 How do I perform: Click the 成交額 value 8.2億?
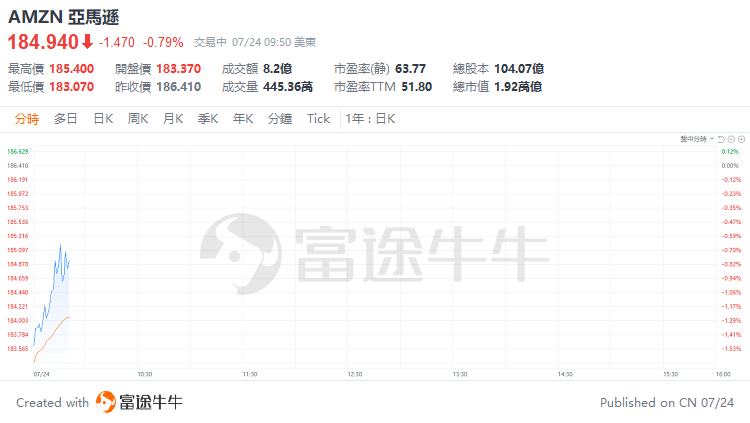[x=277, y=69]
